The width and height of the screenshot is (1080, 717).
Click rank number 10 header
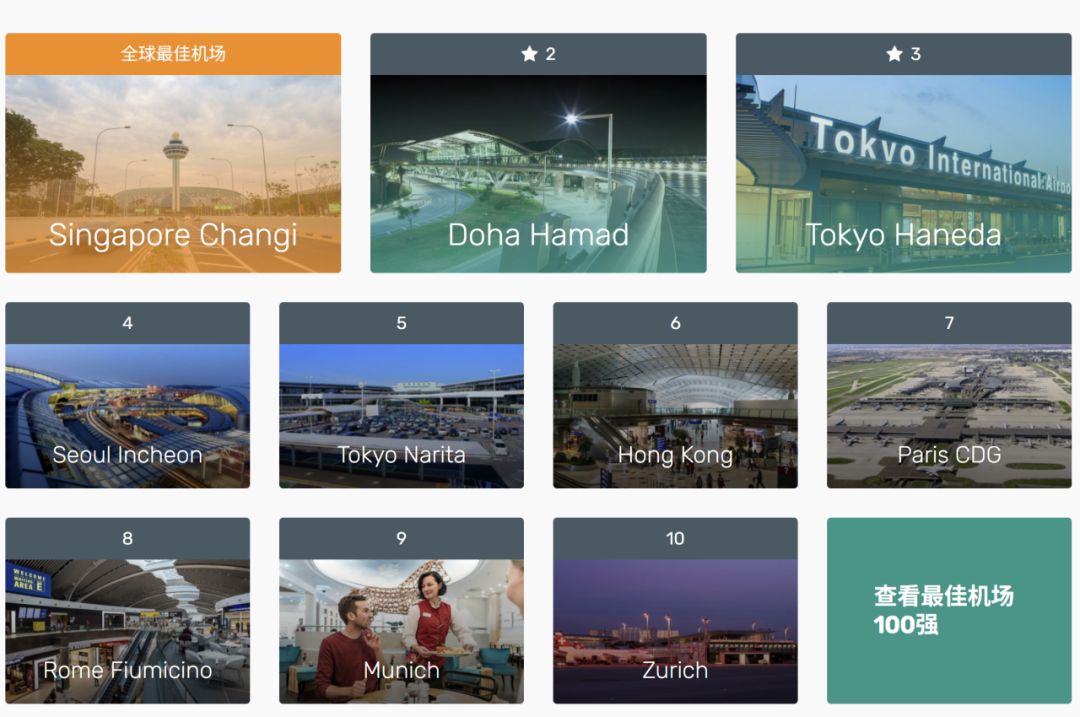675,539
